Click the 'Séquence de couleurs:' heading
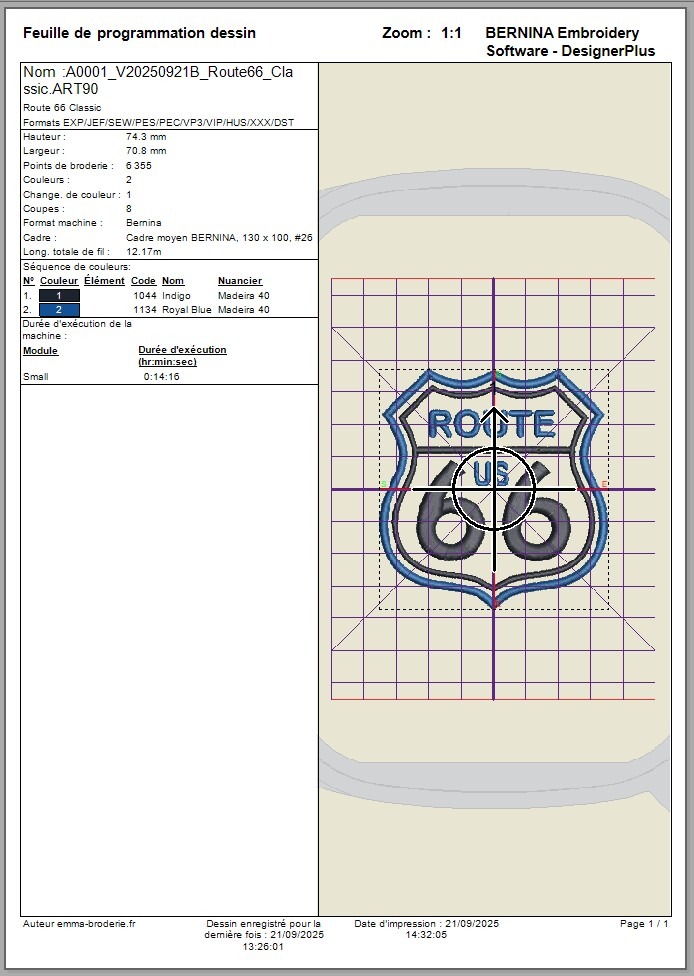Screen dimensions: 694x976 tap(77, 267)
